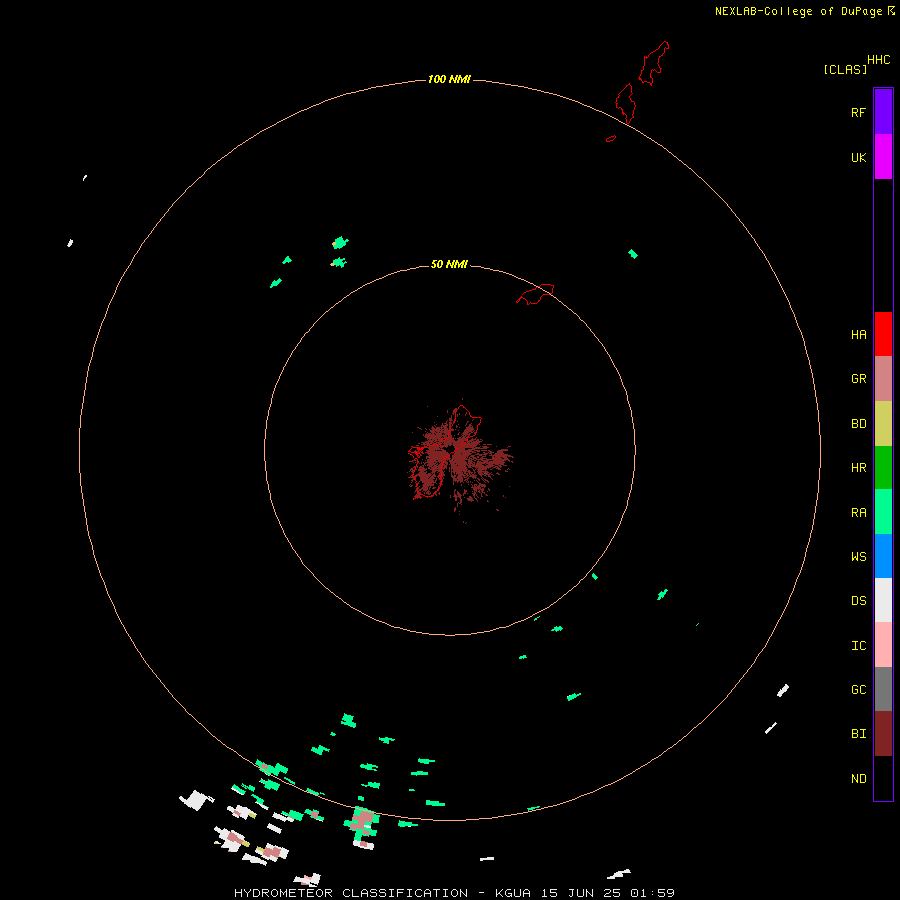Click the "HYDROMETEOR CLASSIFICATION" title text
Screen dimensions: 900x900
pos(351,893)
